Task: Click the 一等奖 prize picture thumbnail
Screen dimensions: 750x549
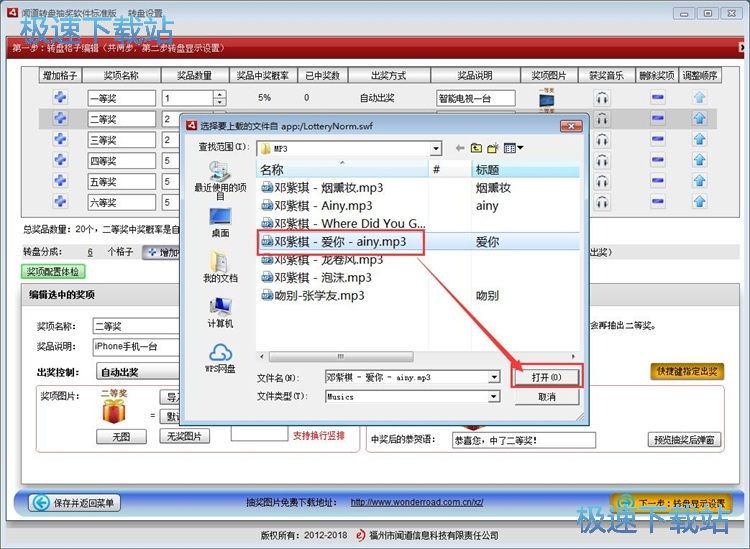Action: [x=547, y=98]
